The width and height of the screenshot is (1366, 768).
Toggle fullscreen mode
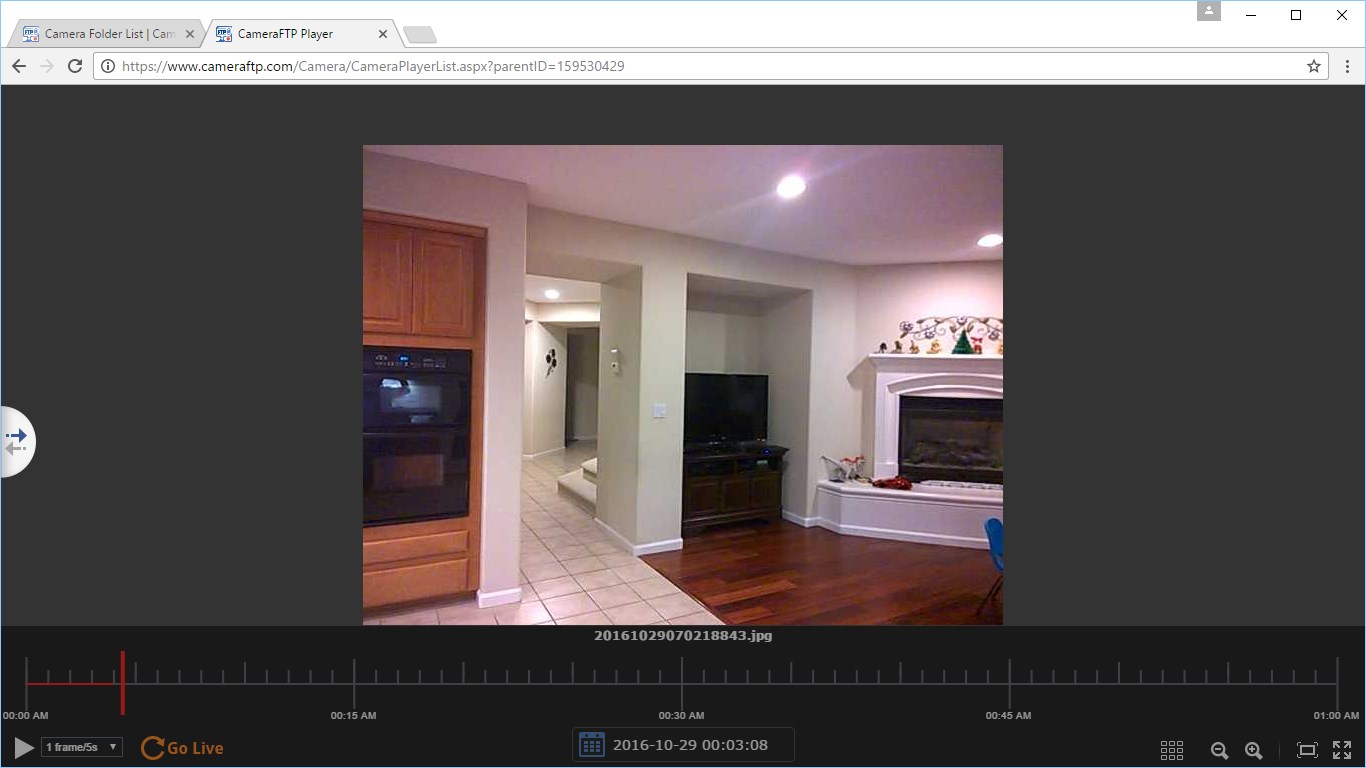click(1342, 749)
